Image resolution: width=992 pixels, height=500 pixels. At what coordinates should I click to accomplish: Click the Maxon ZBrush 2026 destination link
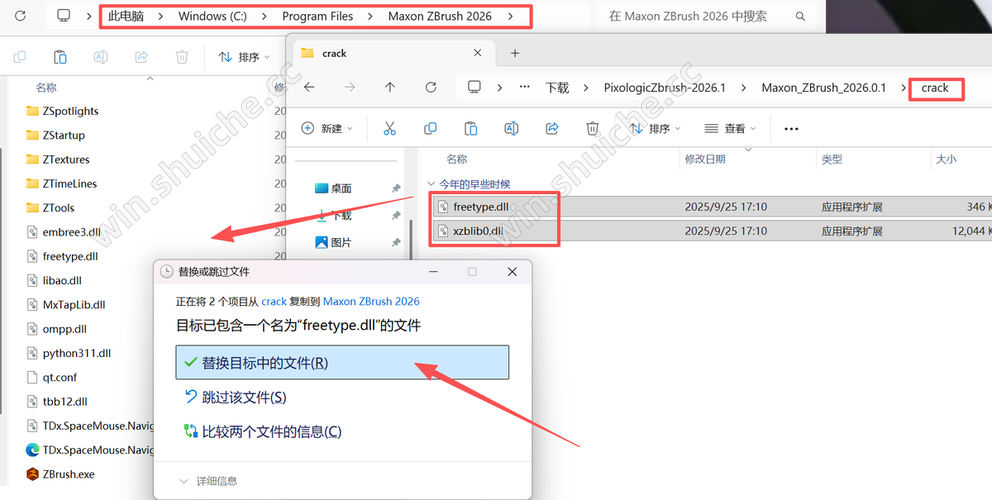tap(371, 301)
